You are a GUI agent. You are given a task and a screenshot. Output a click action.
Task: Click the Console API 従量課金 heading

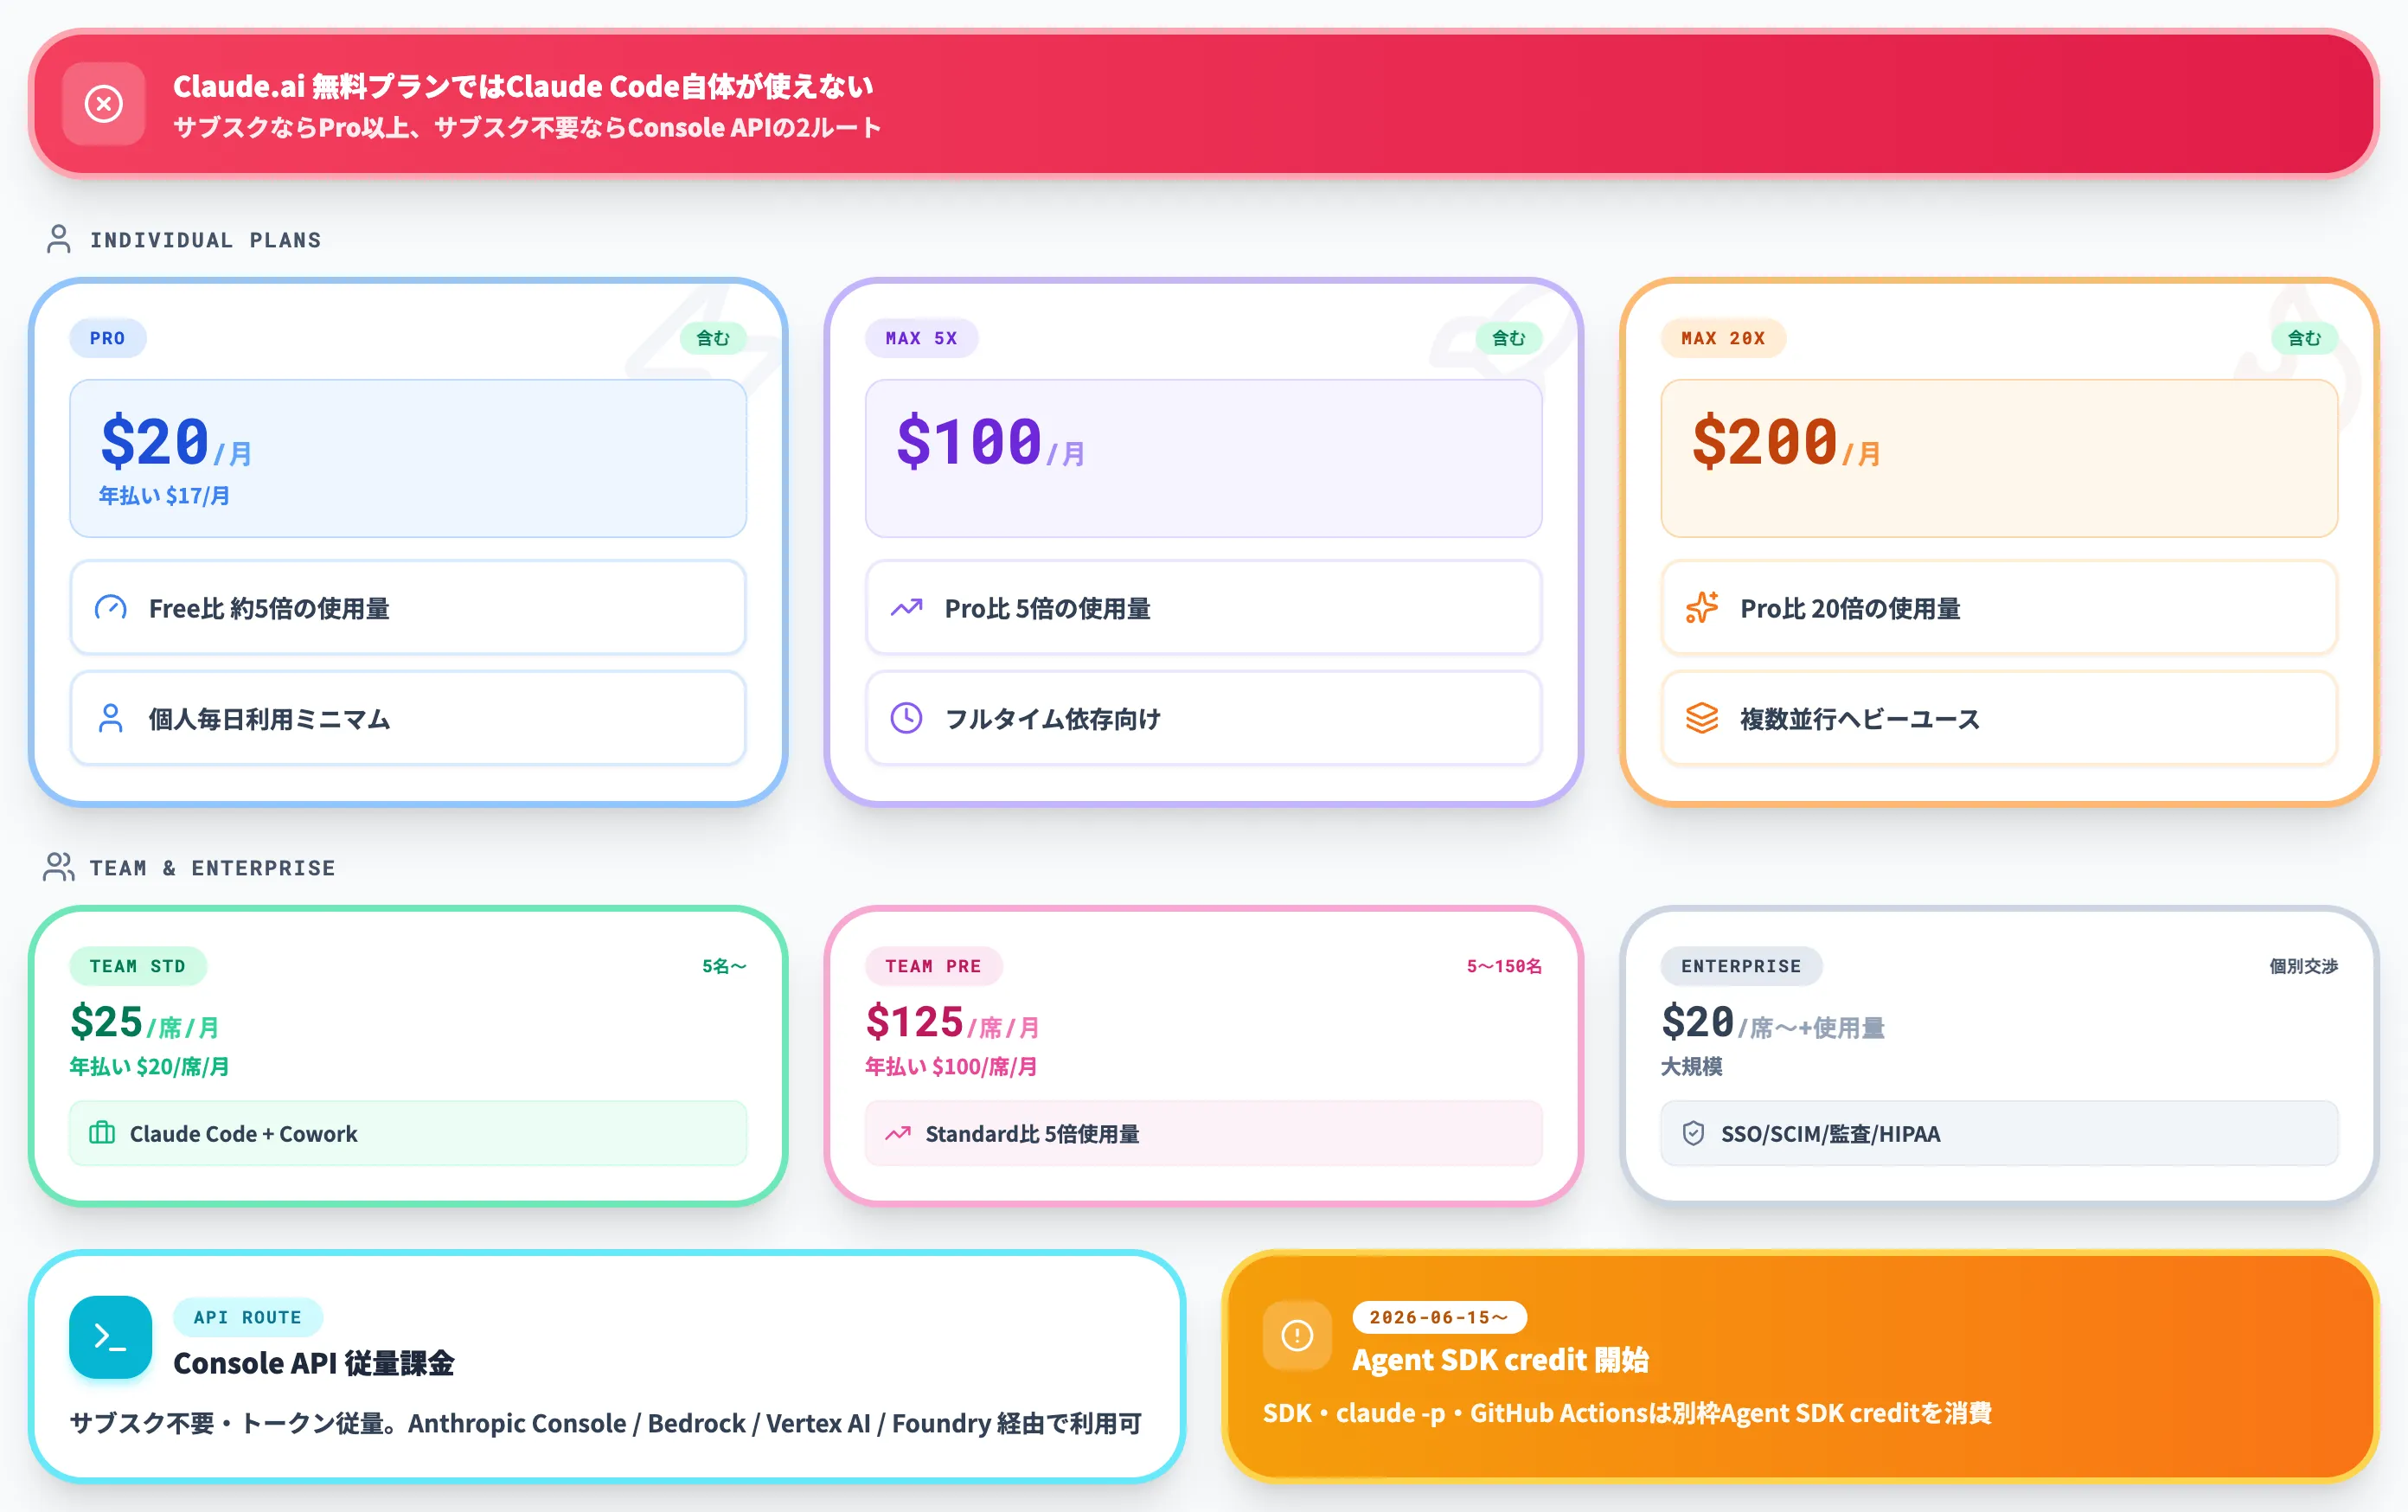tap(314, 1363)
